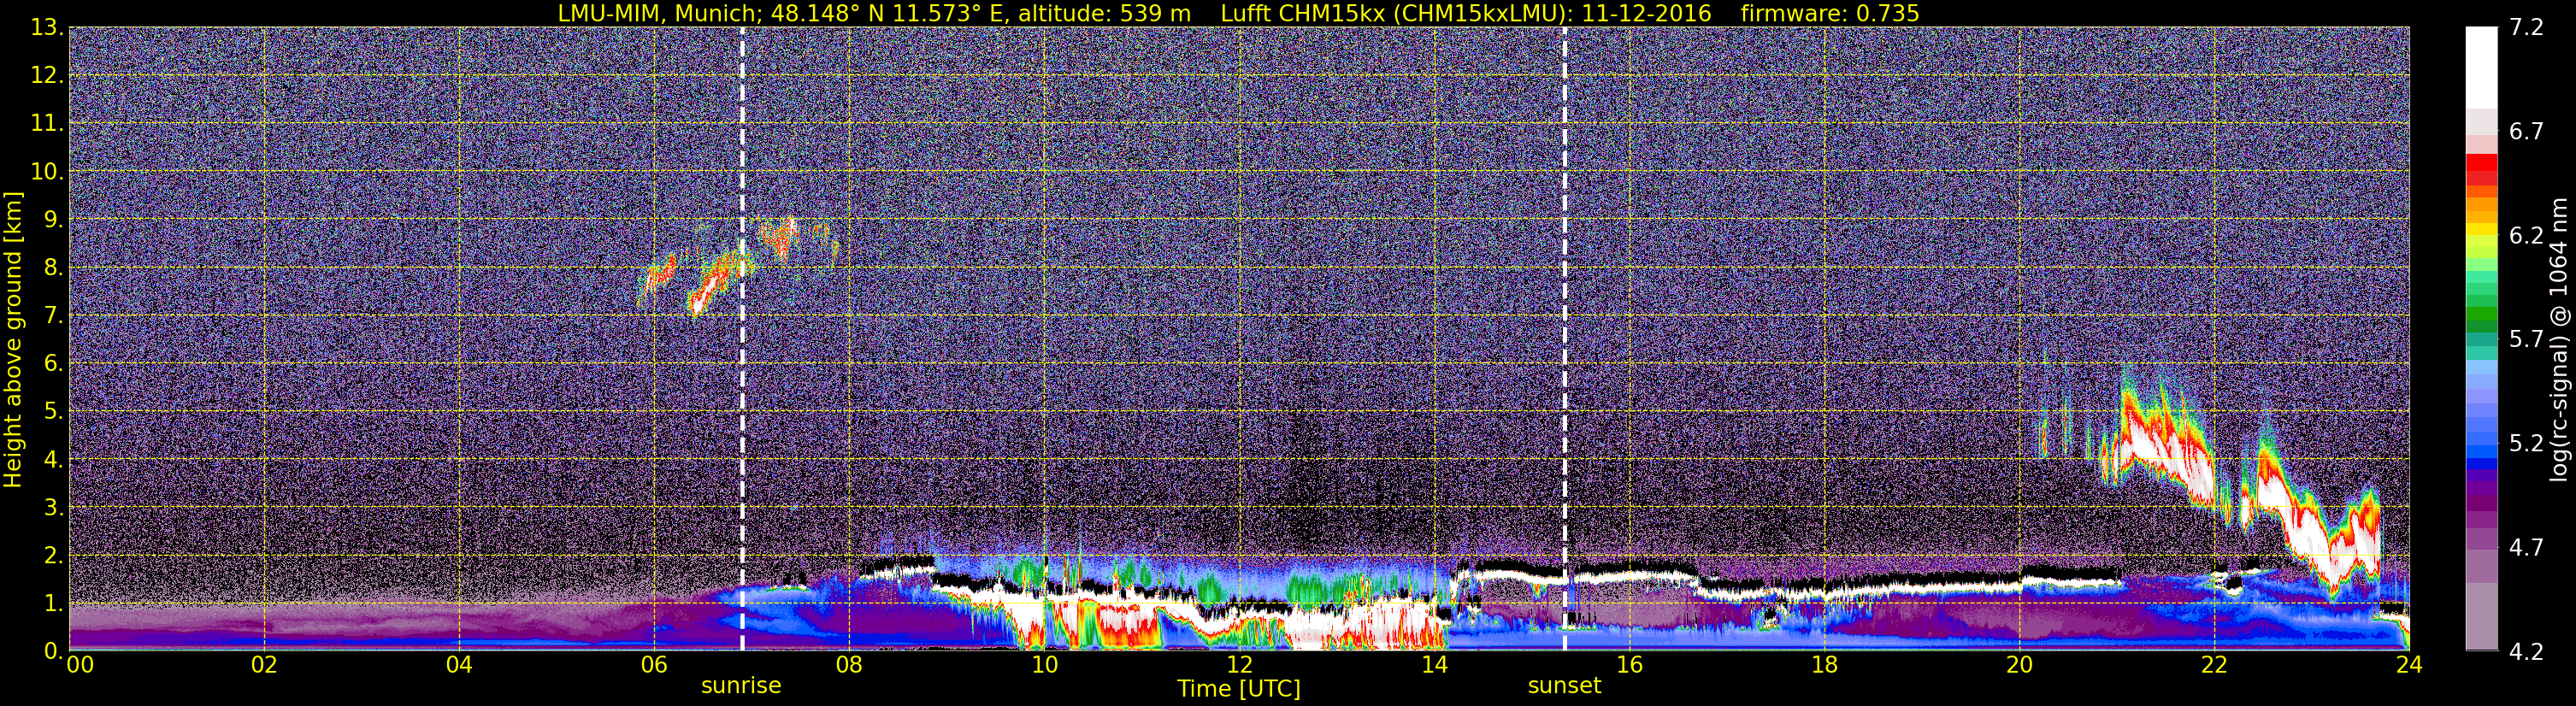Click height axis tick '9.'
The height and width of the screenshot is (706, 2576).
tap(54, 220)
